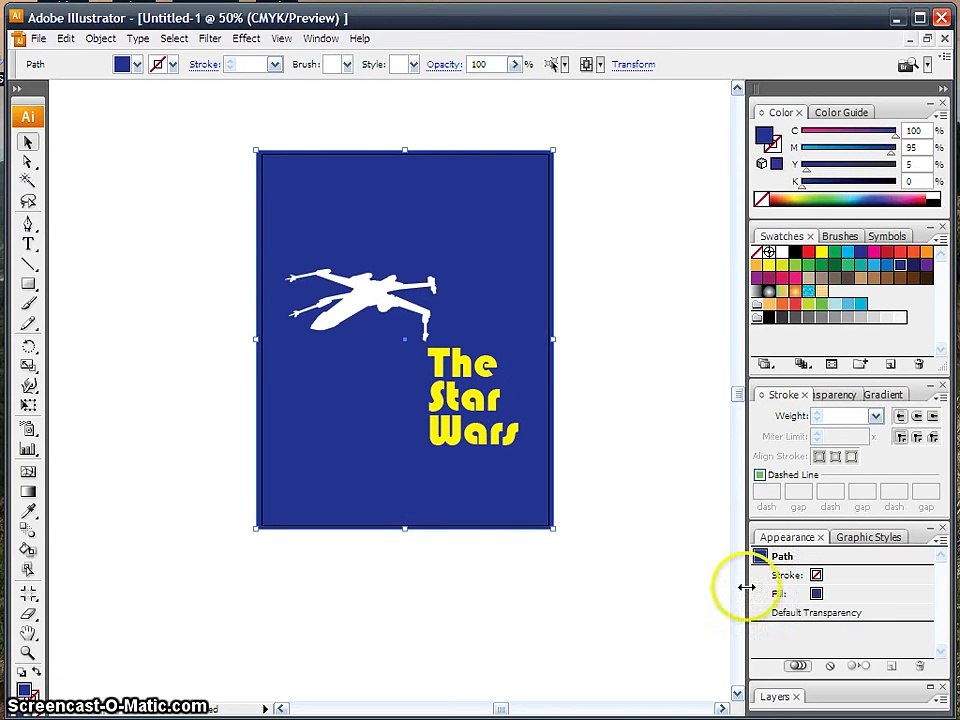Select the Stroke row in Appearance panel
Image resolution: width=960 pixels, height=720 pixels.
[842, 575]
